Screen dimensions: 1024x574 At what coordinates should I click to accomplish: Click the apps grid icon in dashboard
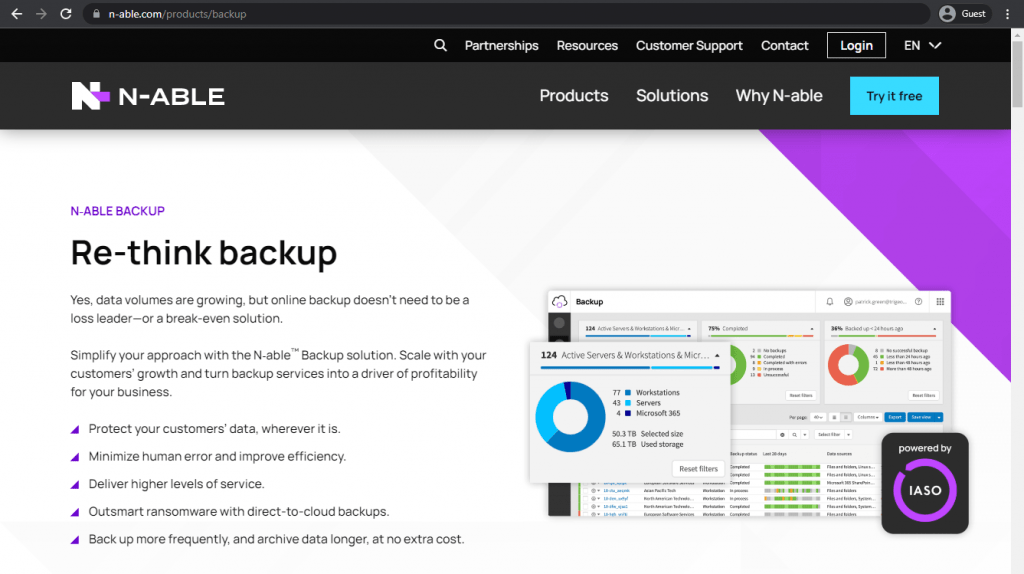tap(940, 302)
